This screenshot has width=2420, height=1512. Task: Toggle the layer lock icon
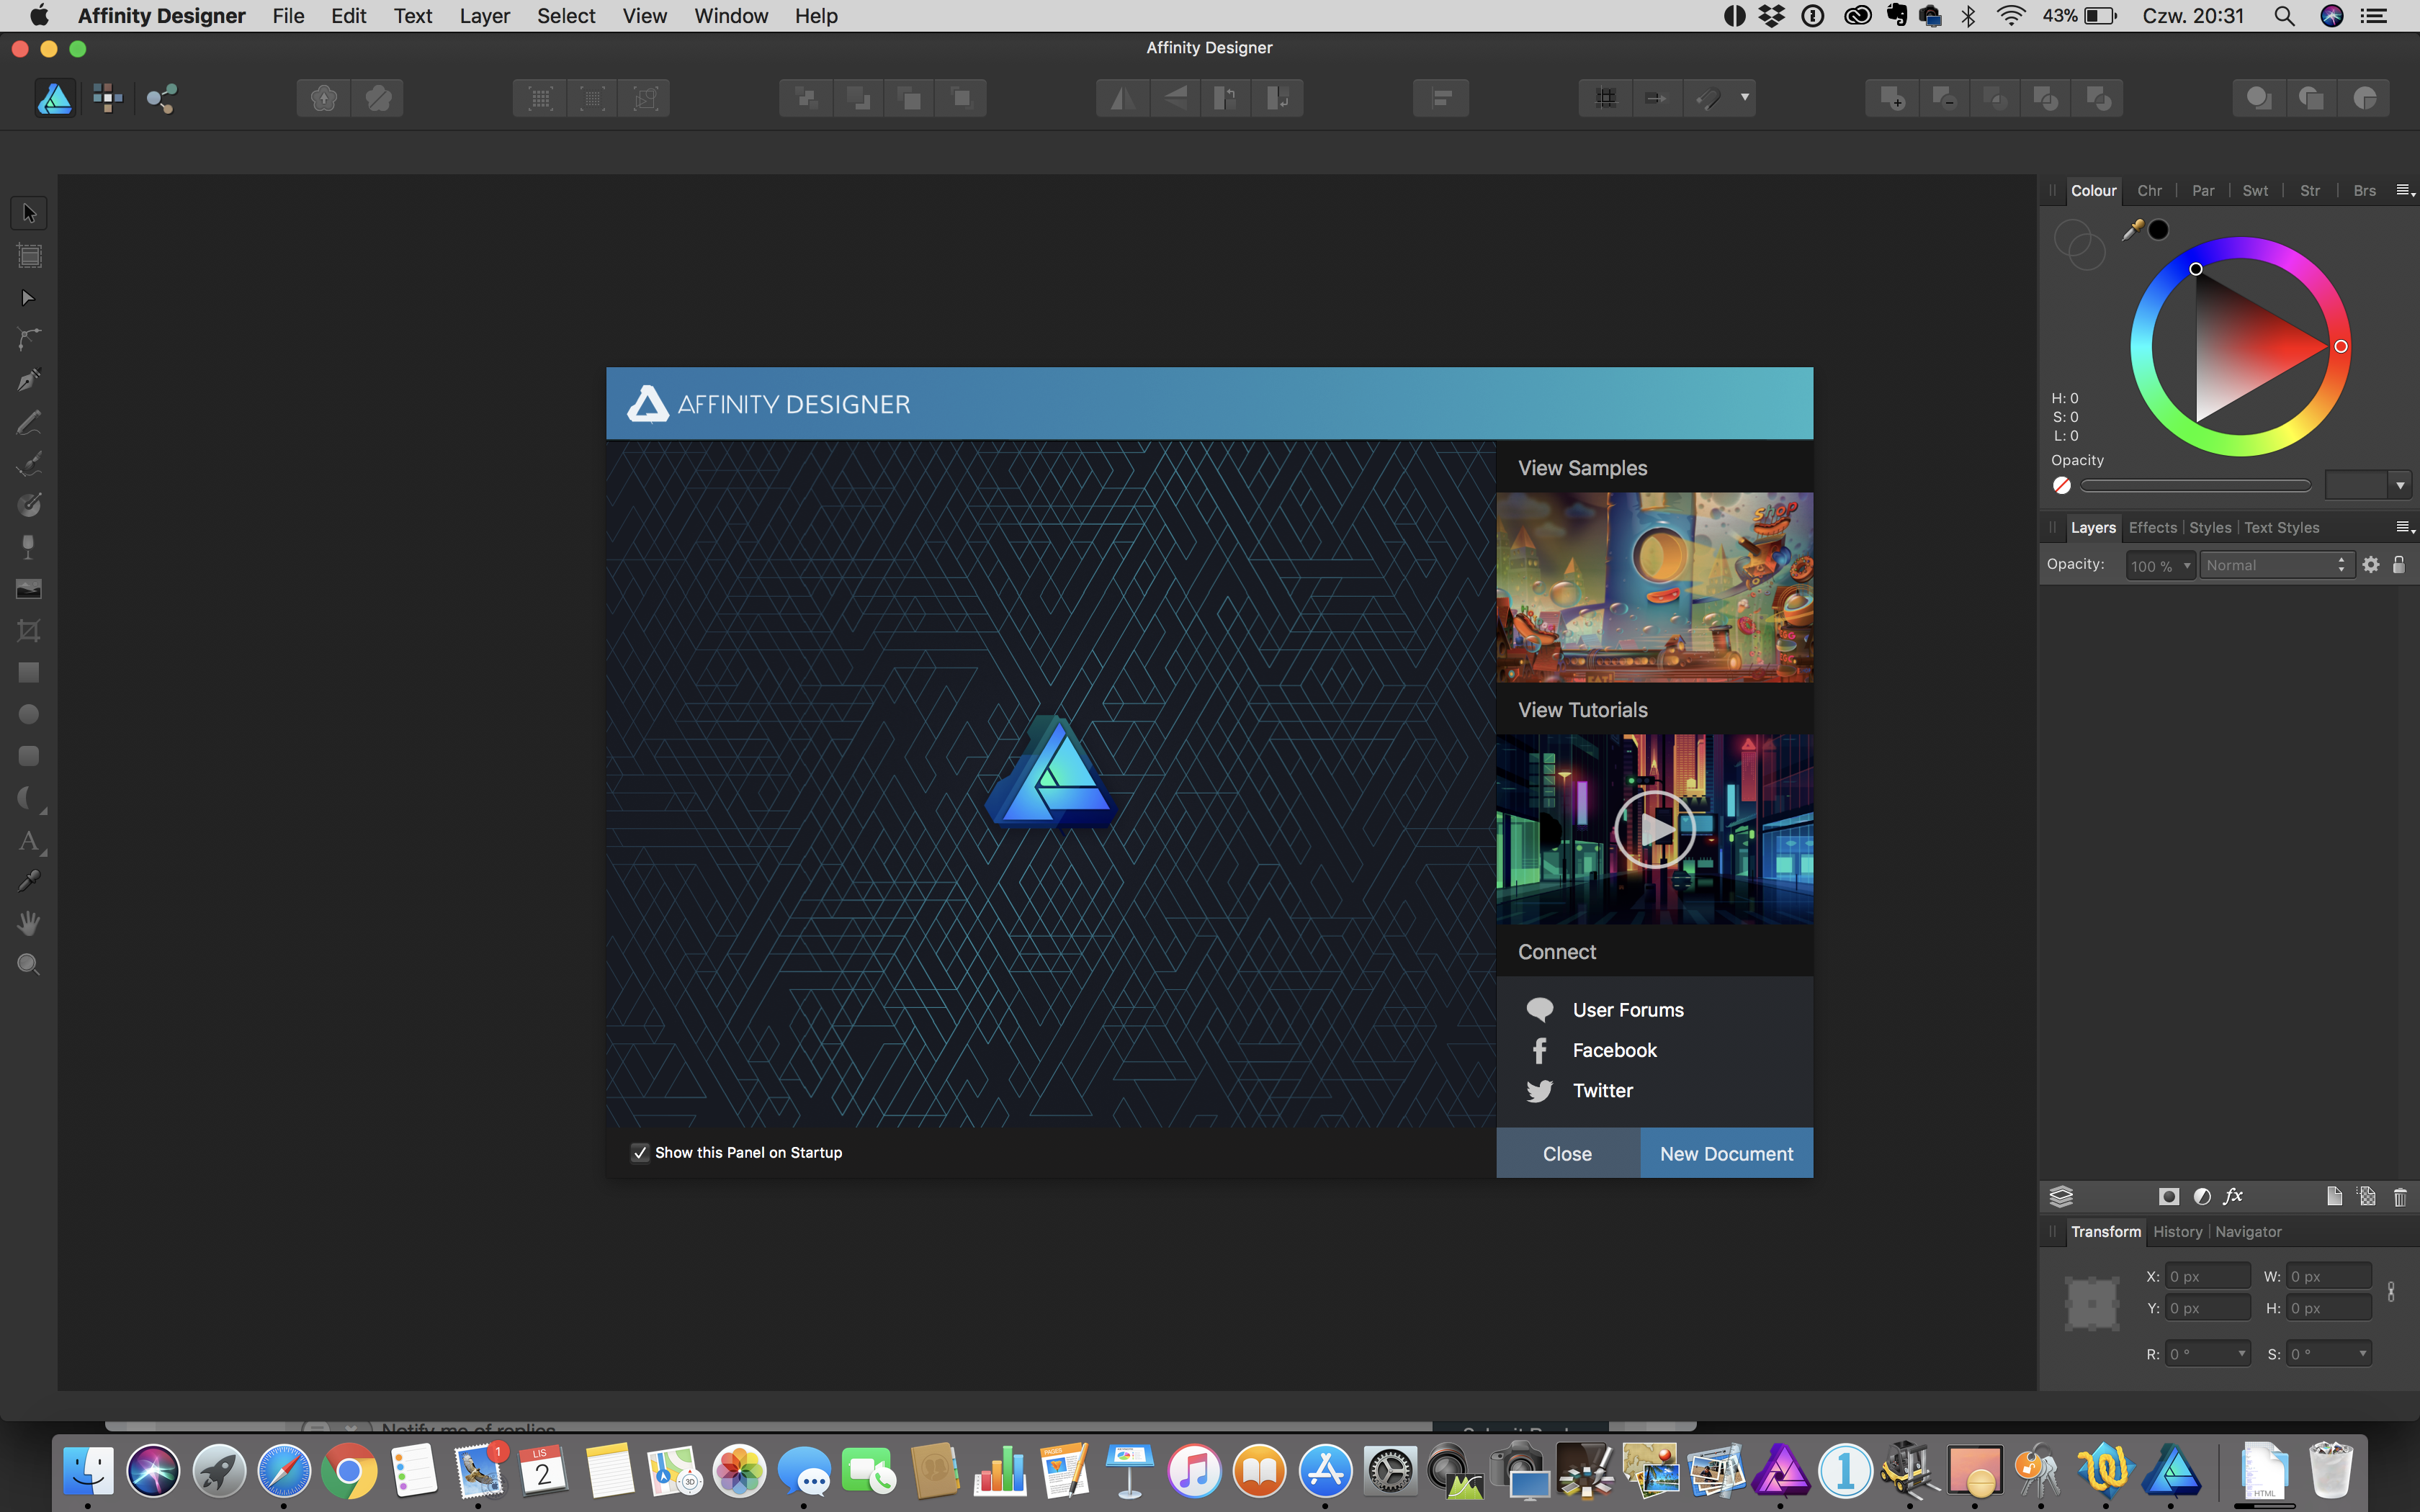(2399, 565)
